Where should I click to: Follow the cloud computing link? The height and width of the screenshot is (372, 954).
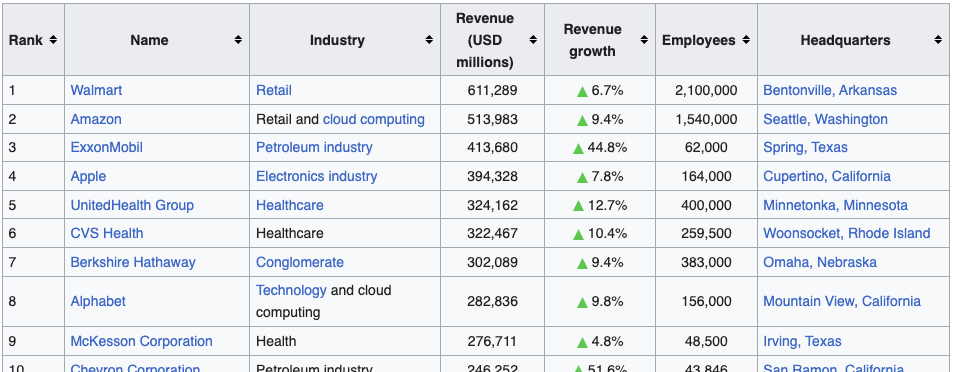[374, 119]
